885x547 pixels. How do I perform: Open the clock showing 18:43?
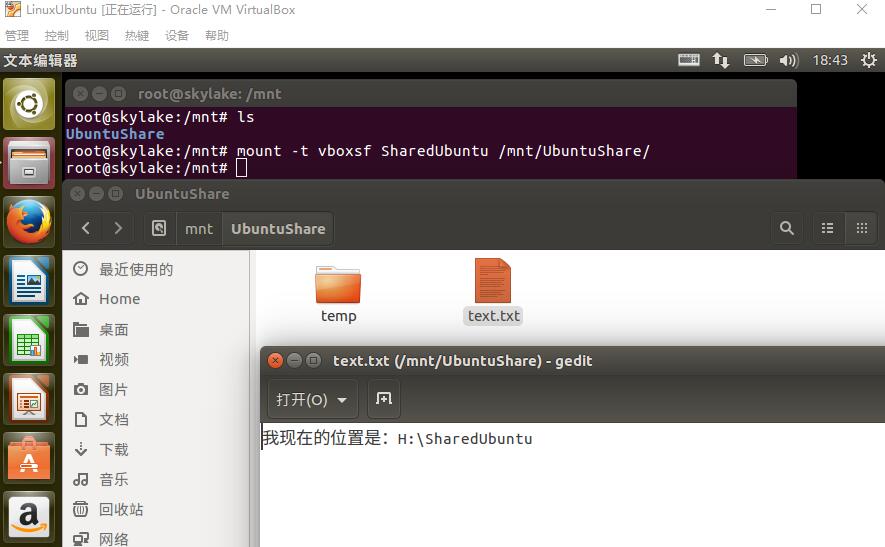click(830, 60)
